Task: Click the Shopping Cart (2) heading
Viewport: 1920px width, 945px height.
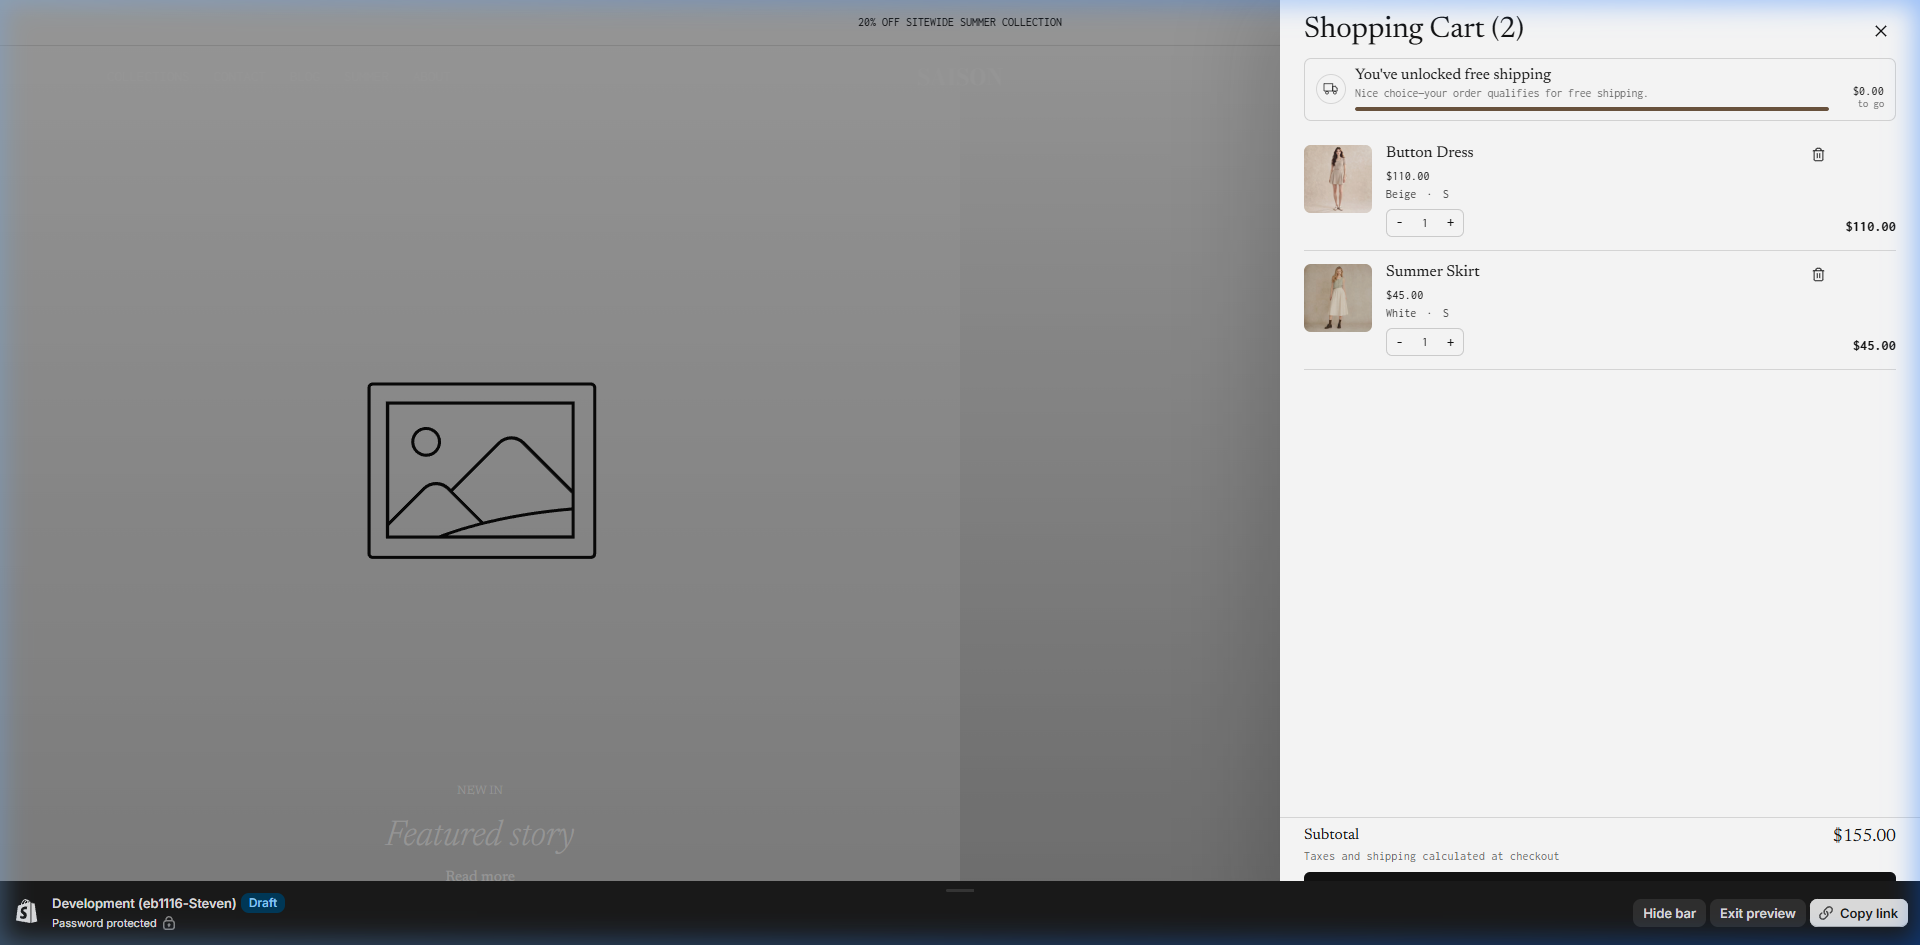Action: pos(1413,28)
